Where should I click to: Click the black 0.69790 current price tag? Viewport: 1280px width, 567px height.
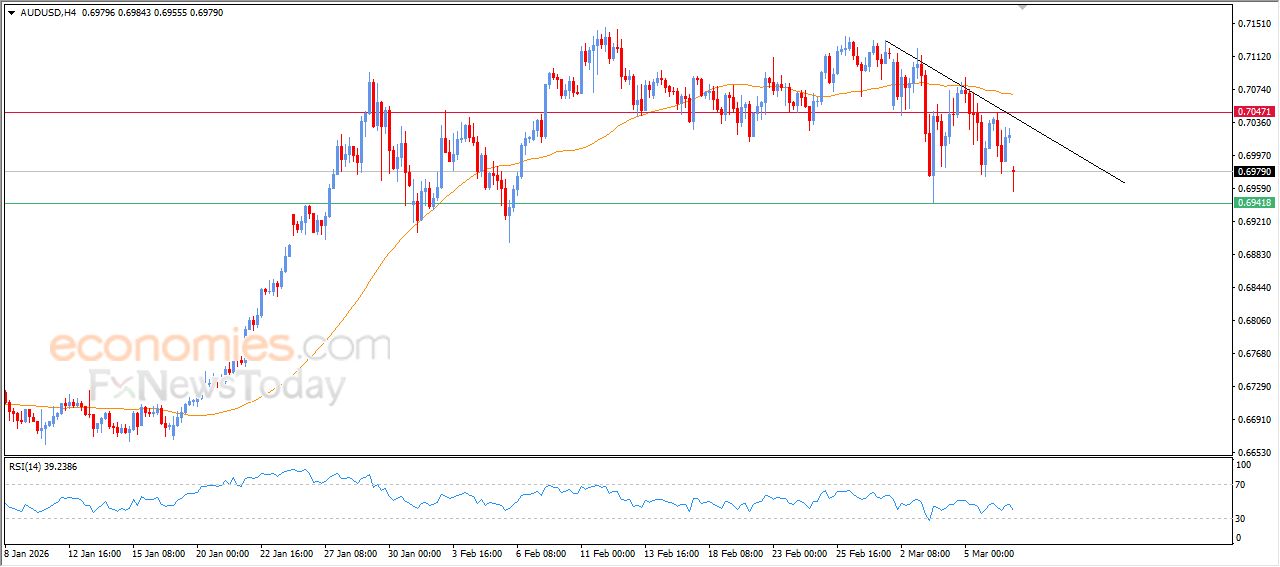point(1253,172)
